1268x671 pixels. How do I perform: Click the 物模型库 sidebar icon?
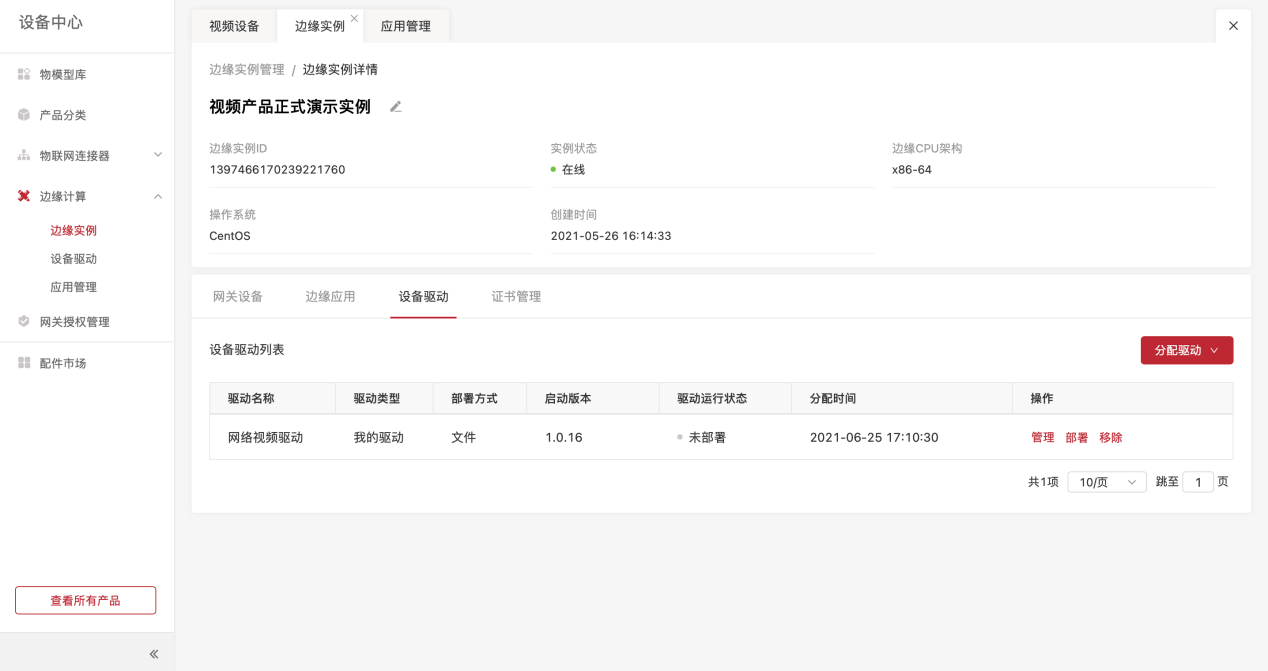[24, 74]
